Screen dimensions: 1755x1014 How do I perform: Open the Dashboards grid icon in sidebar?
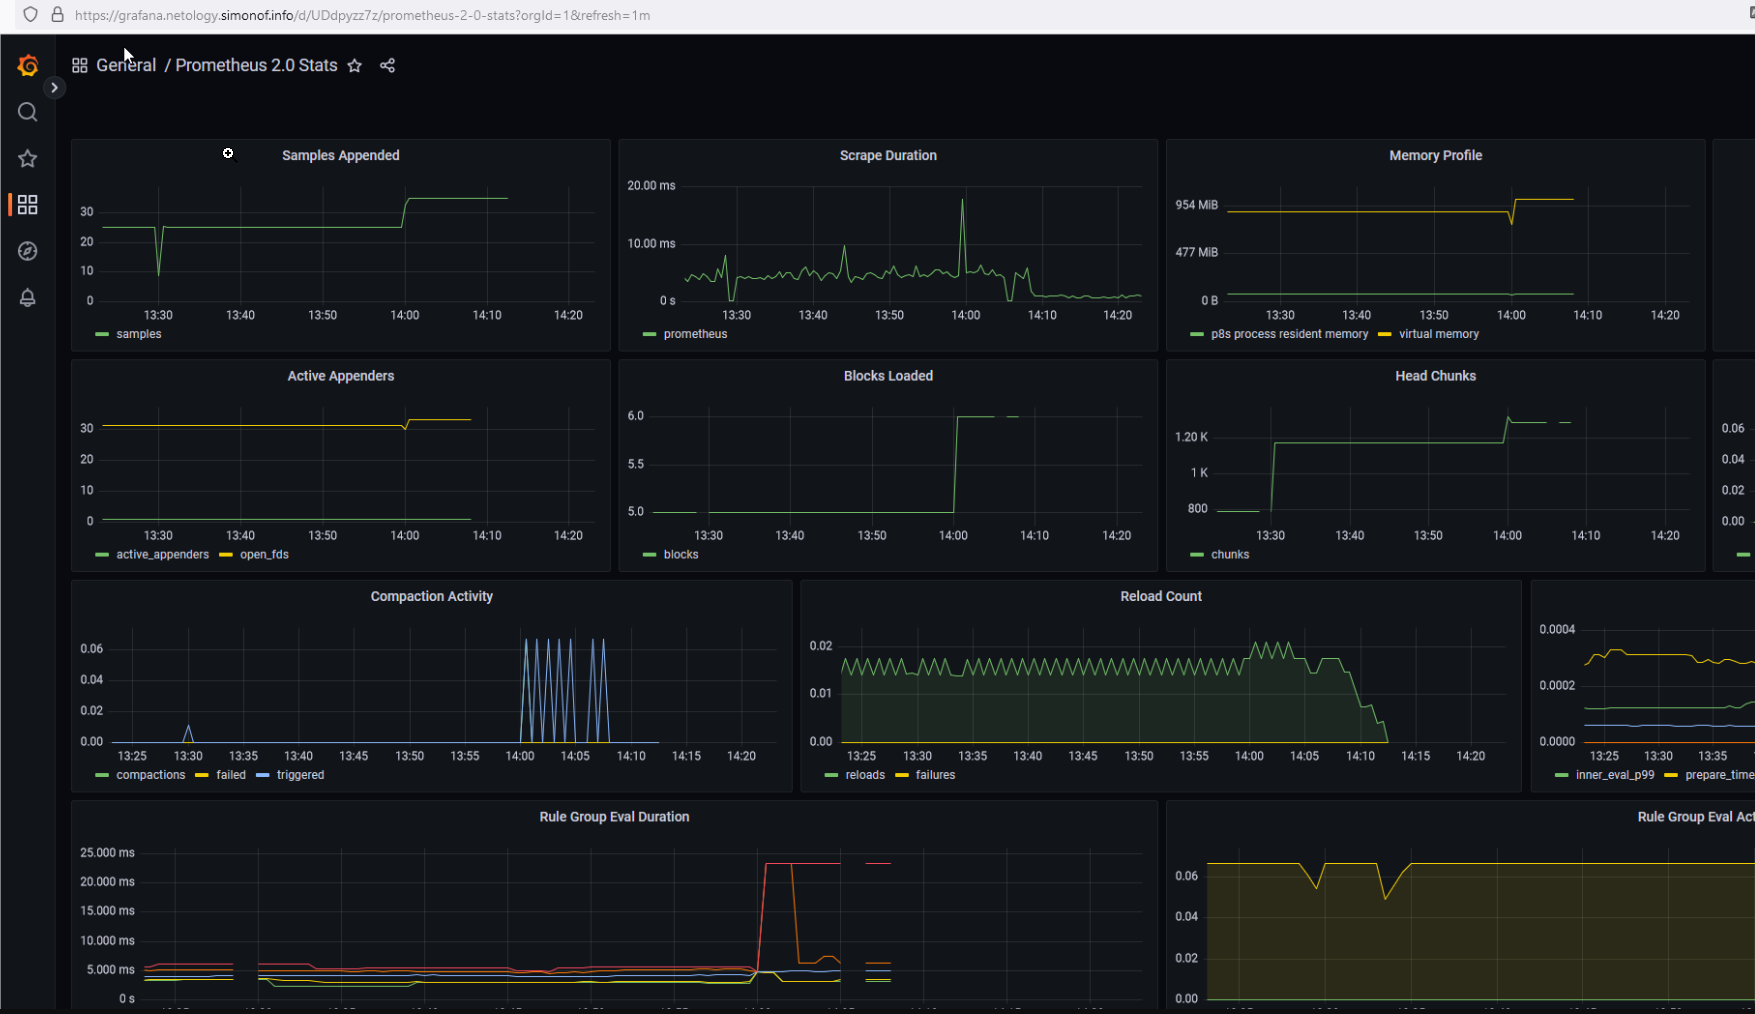(27, 204)
